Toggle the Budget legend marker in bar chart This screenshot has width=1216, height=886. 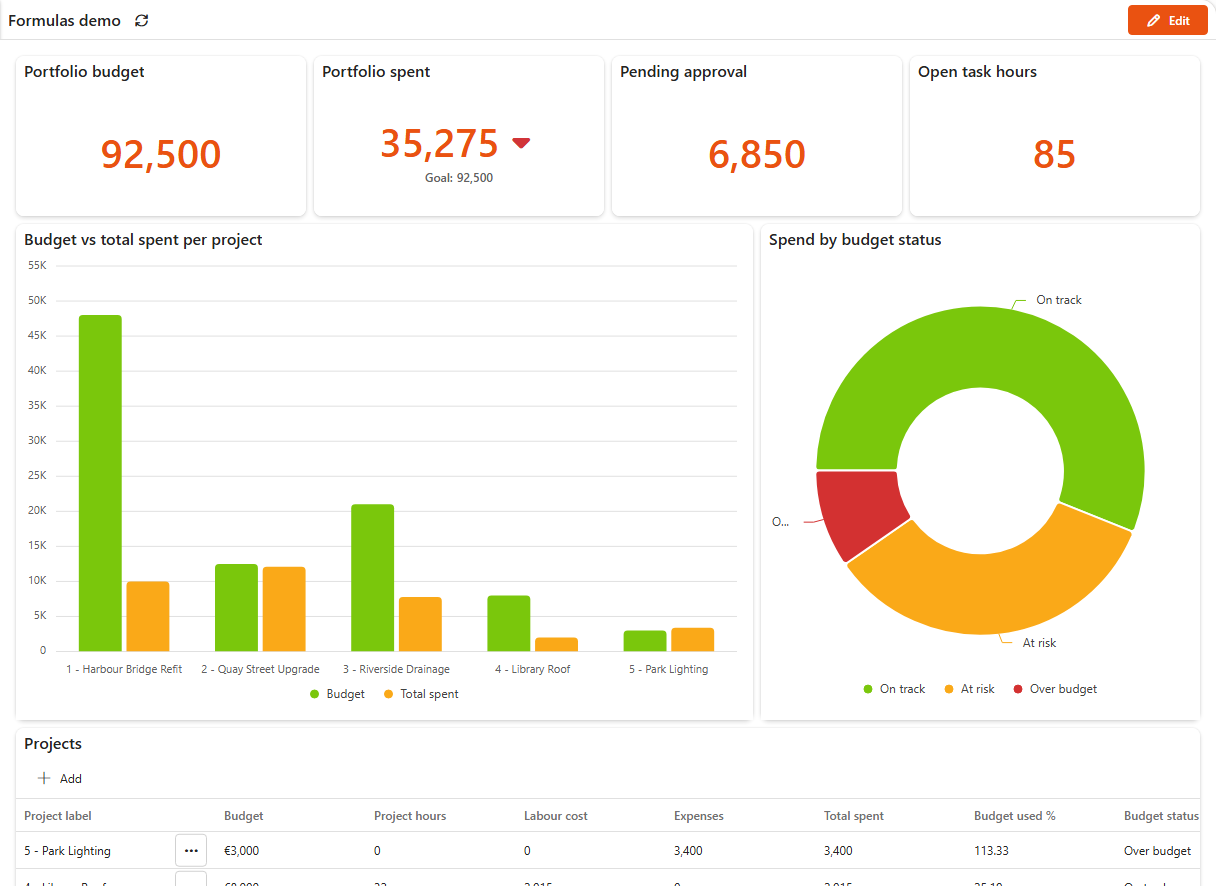(x=314, y=694)
